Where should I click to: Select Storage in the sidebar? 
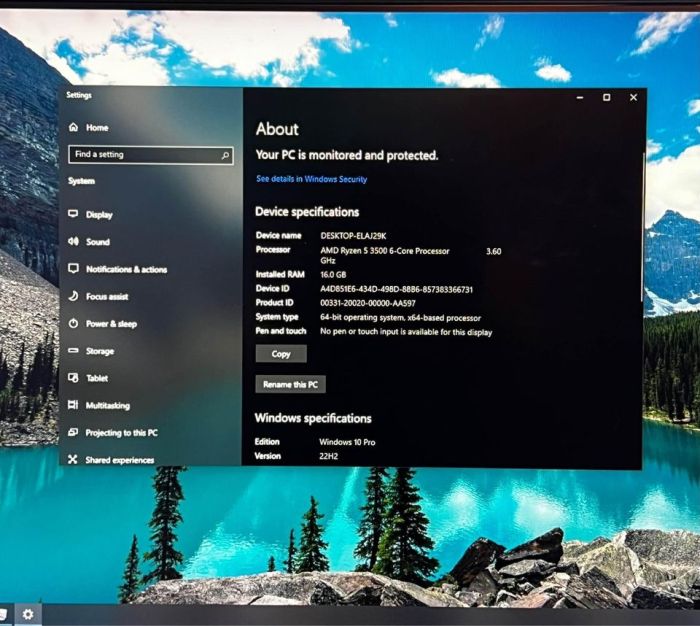tap(100, 351)
